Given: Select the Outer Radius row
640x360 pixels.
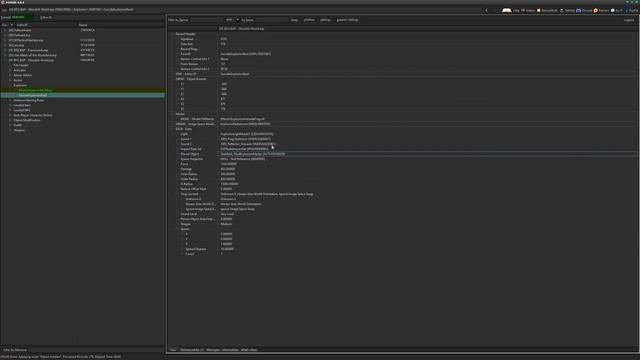Looking at the screenshot, I should coord(402,179).
